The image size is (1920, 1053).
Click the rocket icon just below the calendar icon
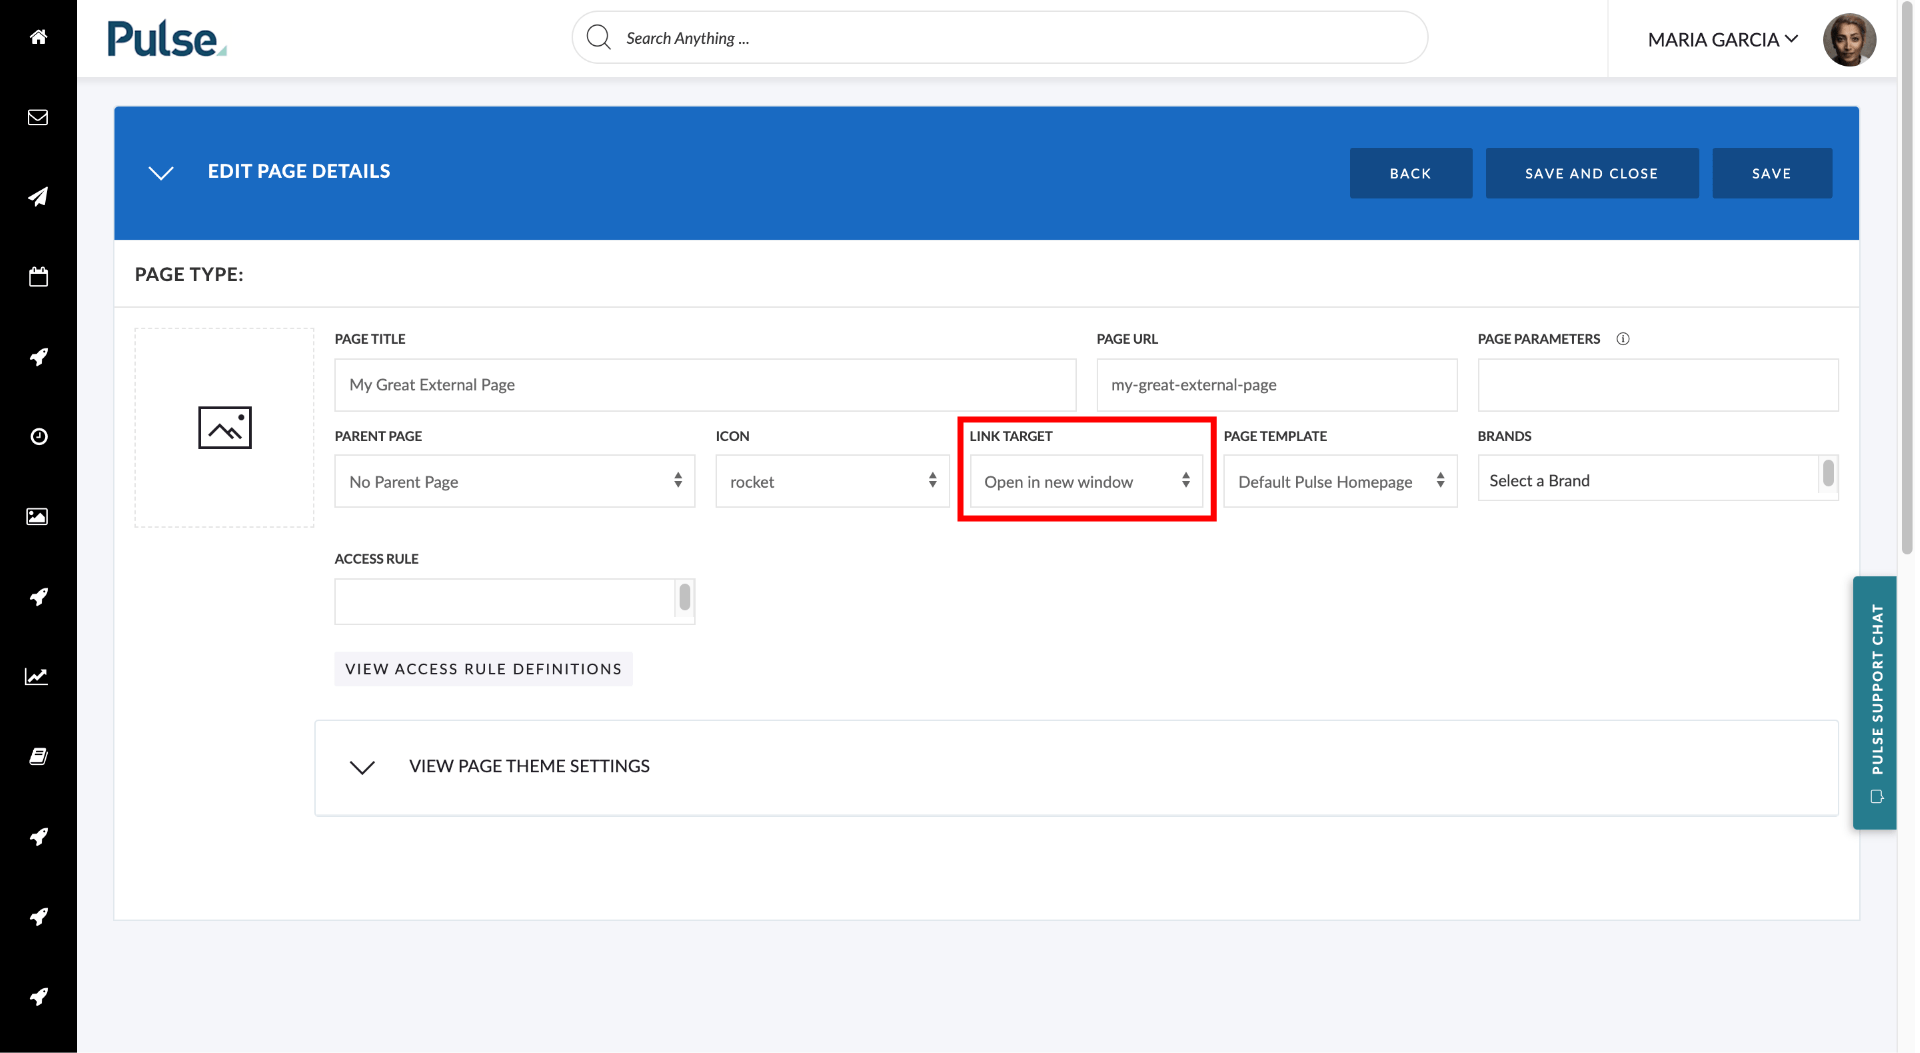point(38,357)
